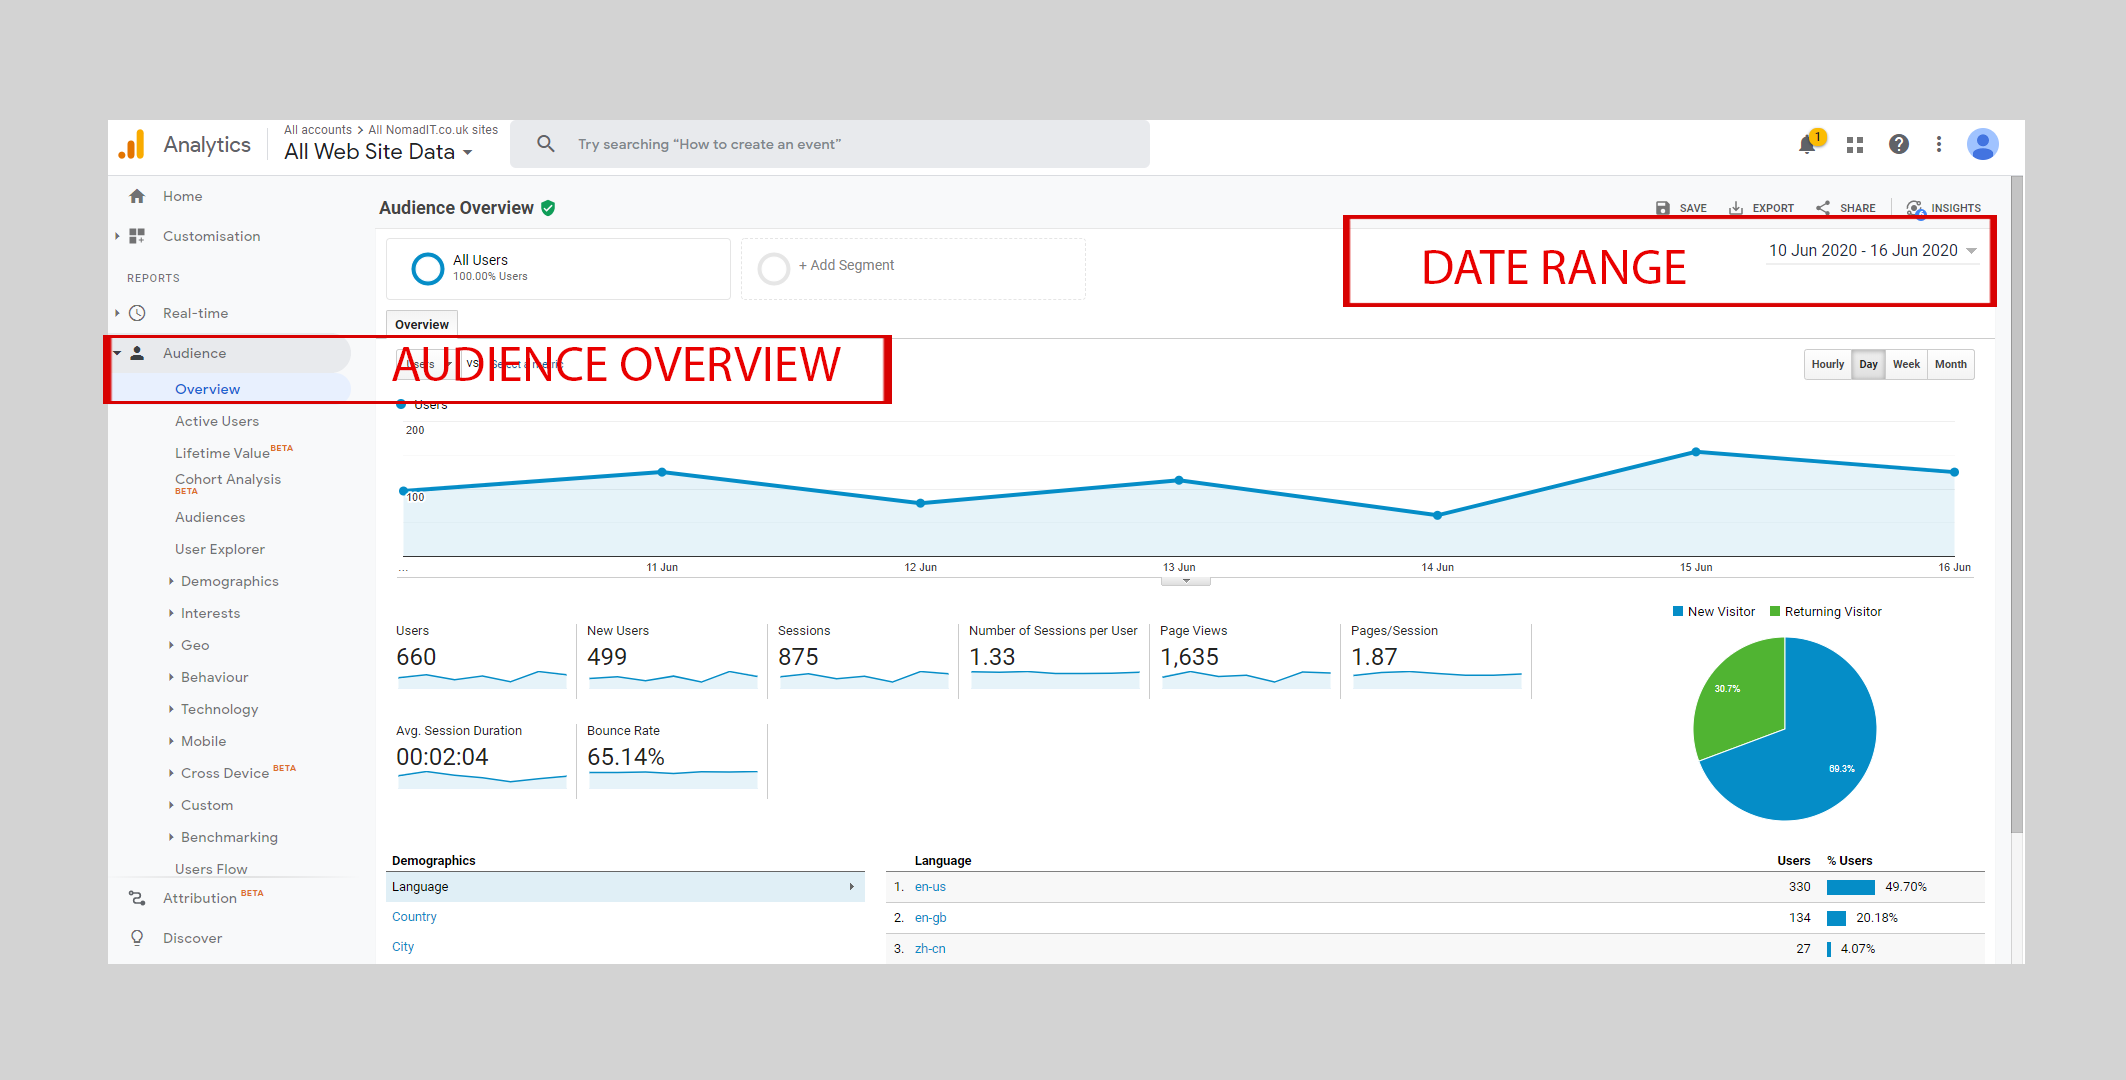Open the notifications bell icon

1807,145
